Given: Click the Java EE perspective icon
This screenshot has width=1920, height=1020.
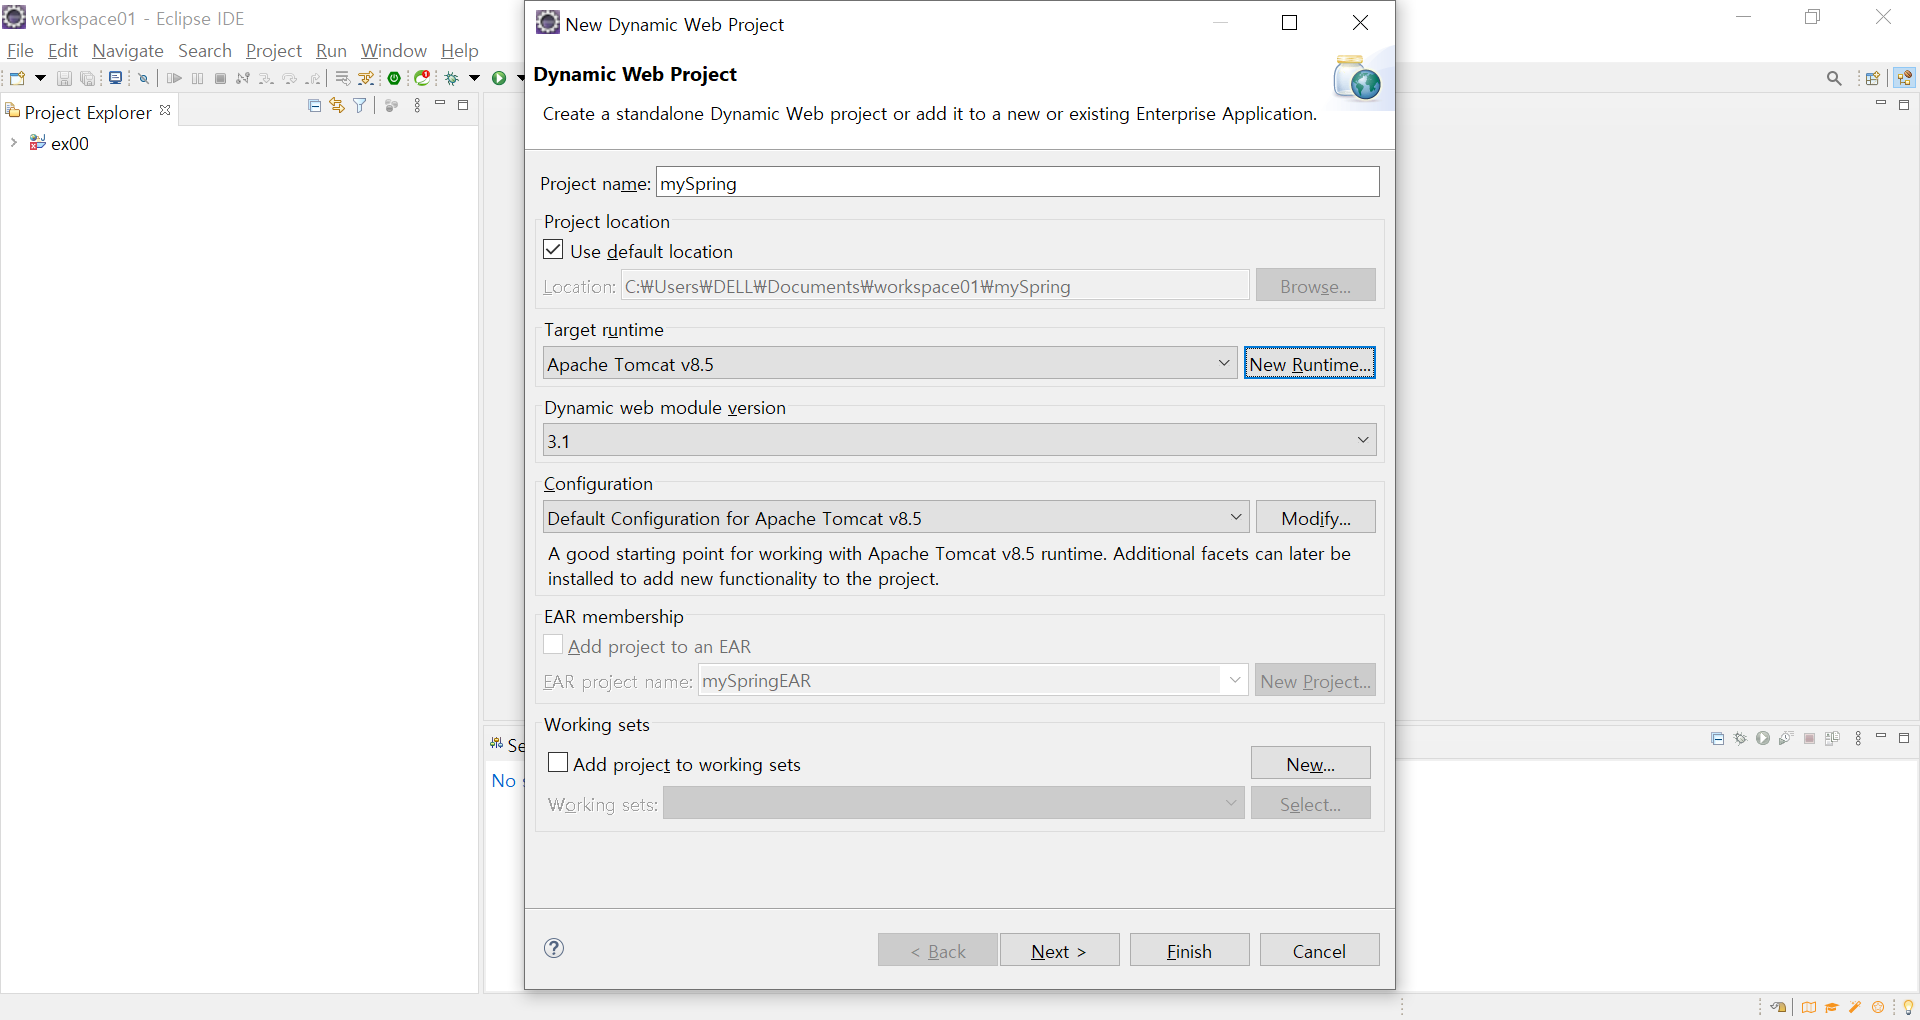Looking at the screenshot, I should 1904,78.
